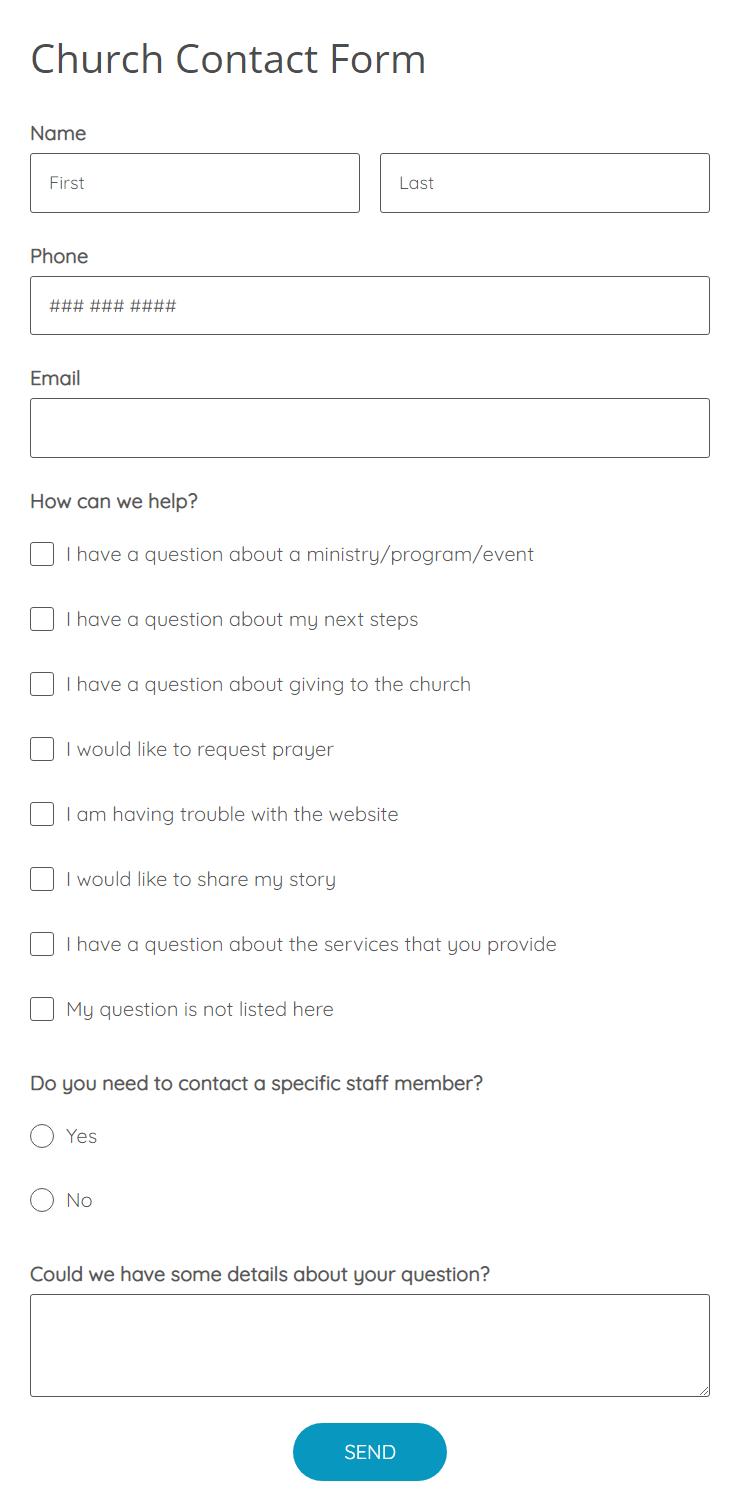The image size is (740, 1511).
Task: Select 'My question is not listed here'
Action: [41, 1009]
